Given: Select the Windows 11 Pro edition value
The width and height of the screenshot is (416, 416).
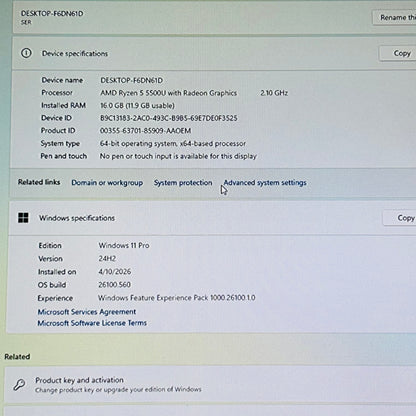Looking at the screenshot, I should click(124, 245).
